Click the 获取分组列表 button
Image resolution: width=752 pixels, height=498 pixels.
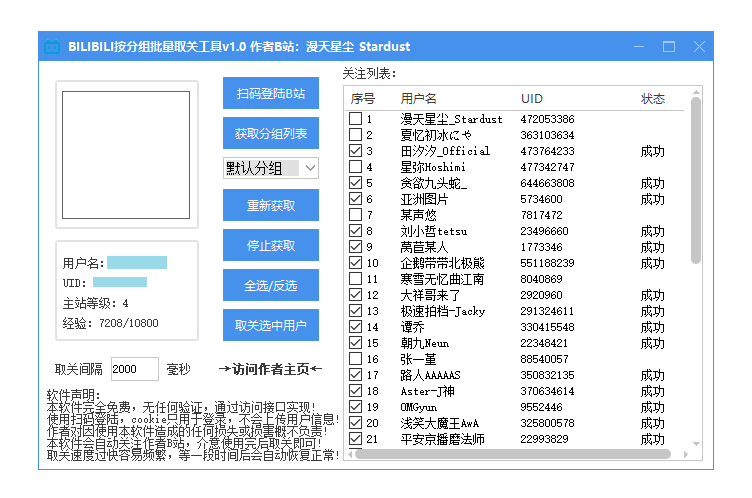[x=270, y=133]
